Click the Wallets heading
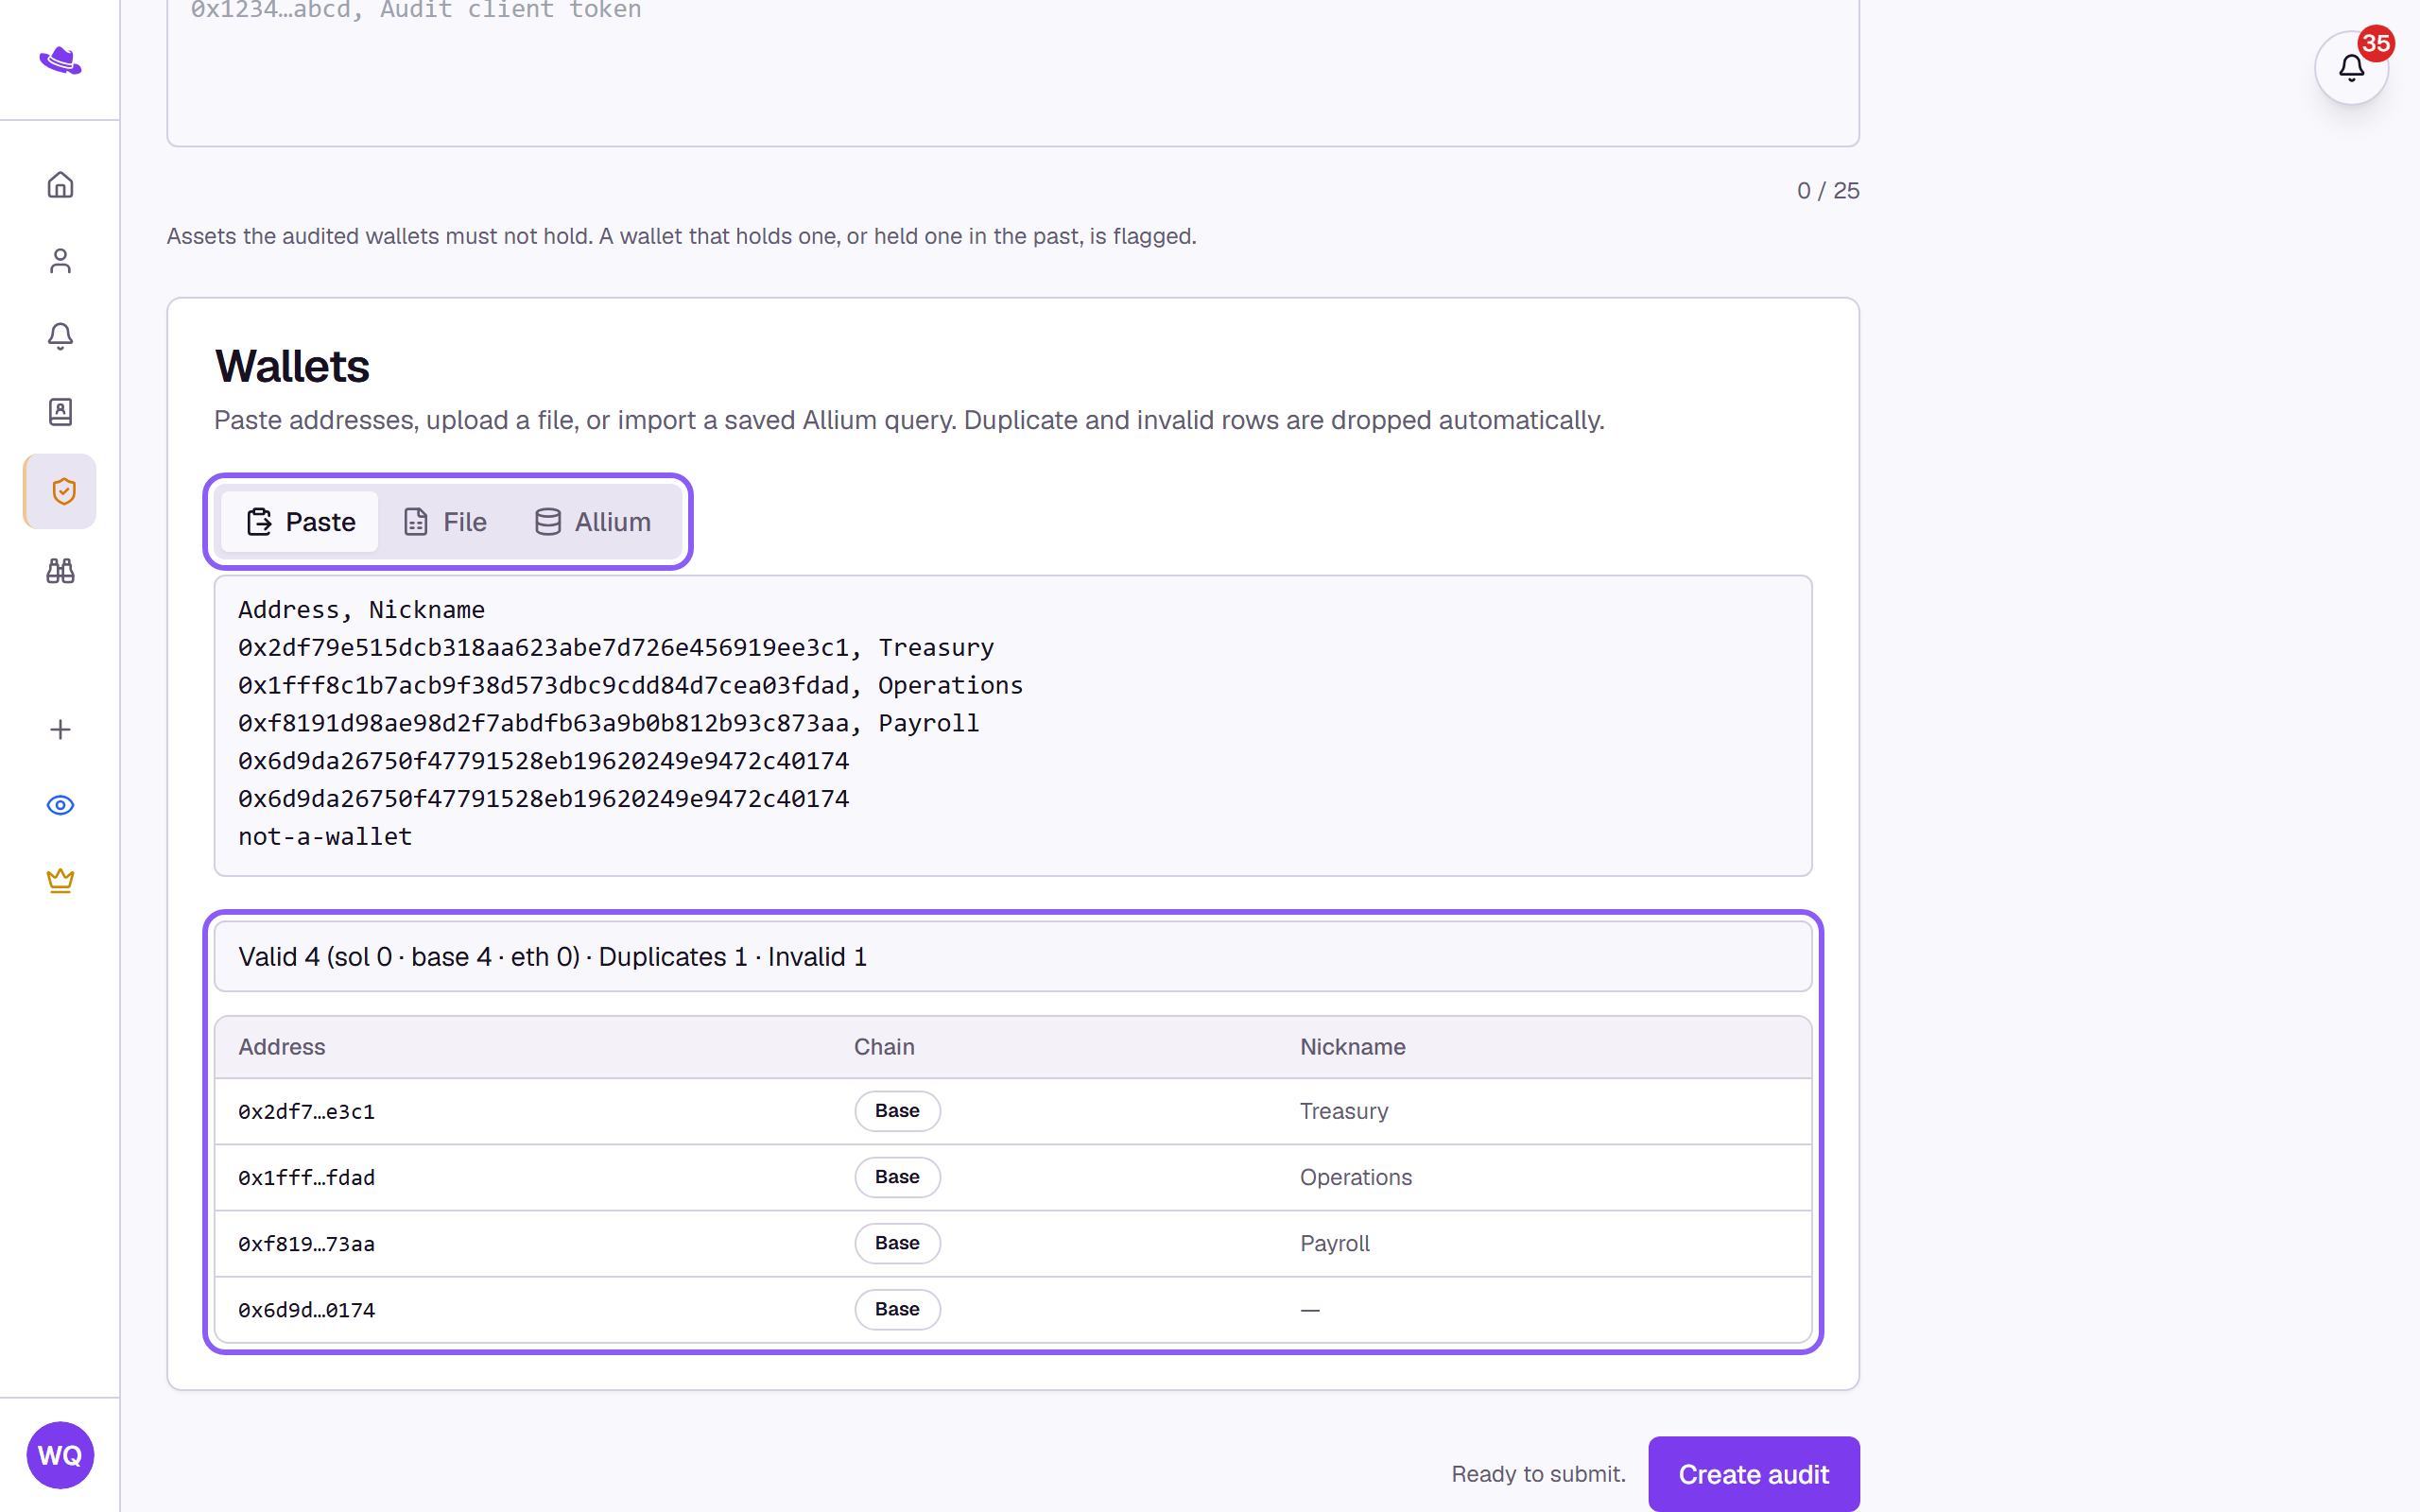The width and height of the screenshot is (2420, 1512). [292, 366]
